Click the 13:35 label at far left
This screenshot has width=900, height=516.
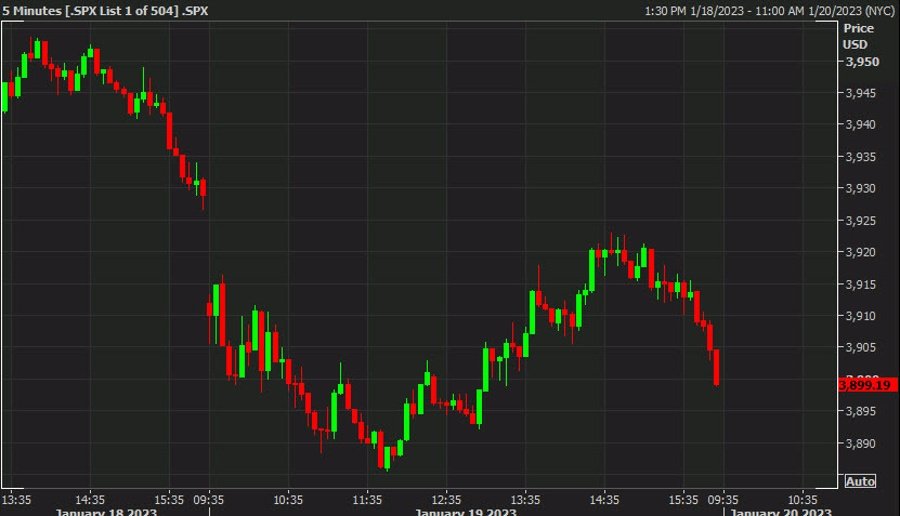tap(19, 499)
